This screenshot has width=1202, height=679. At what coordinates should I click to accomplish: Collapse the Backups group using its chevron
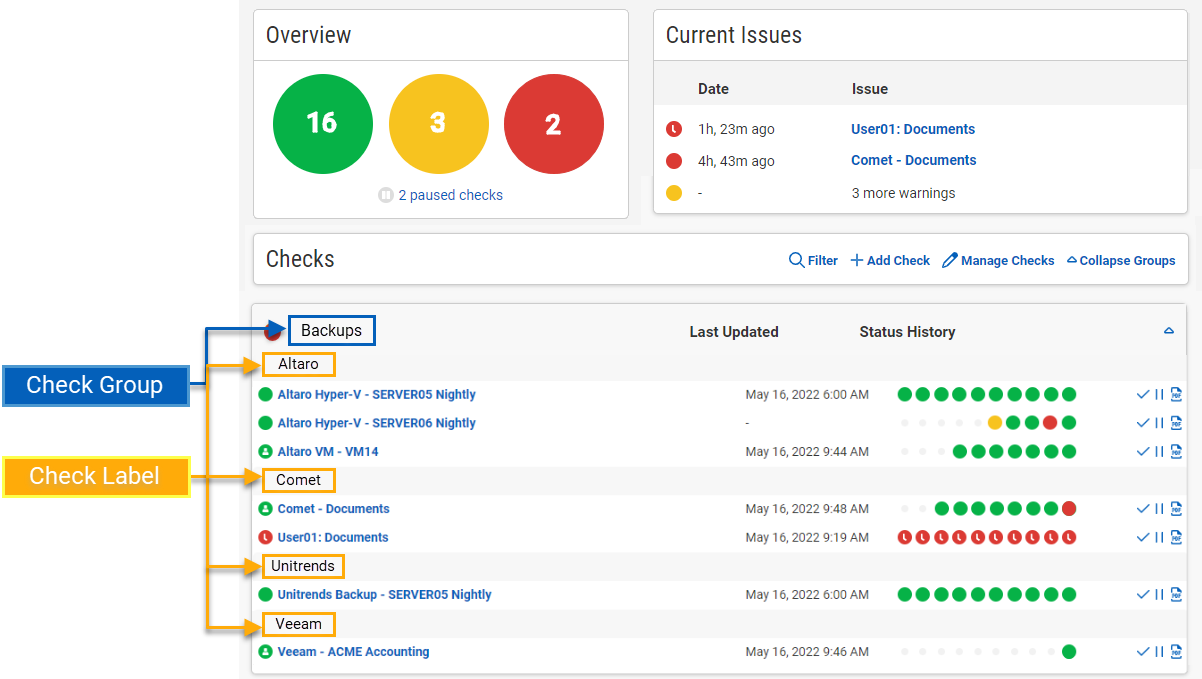[1169, 331]
